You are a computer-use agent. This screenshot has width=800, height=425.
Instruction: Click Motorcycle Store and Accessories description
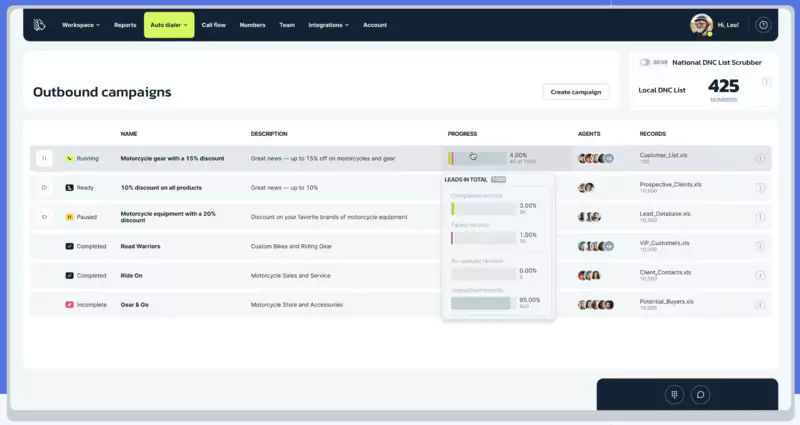[297, 305]
